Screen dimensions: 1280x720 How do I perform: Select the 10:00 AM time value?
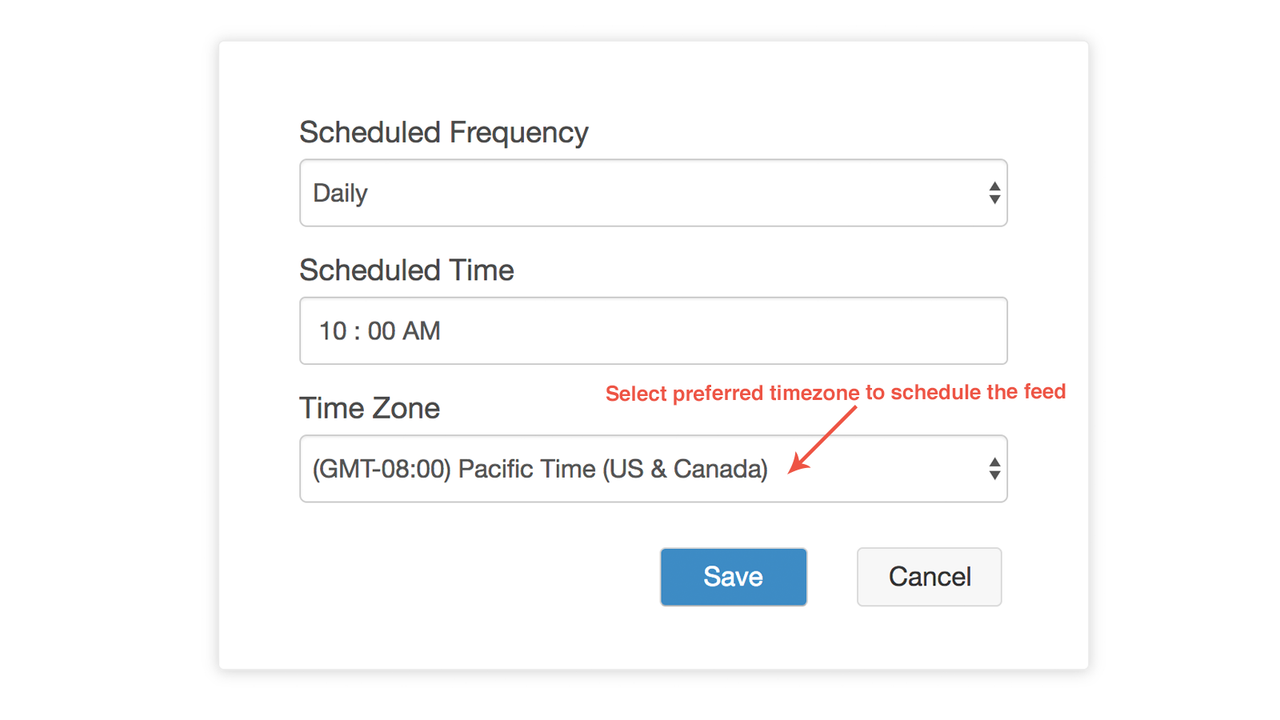[379, 330]
